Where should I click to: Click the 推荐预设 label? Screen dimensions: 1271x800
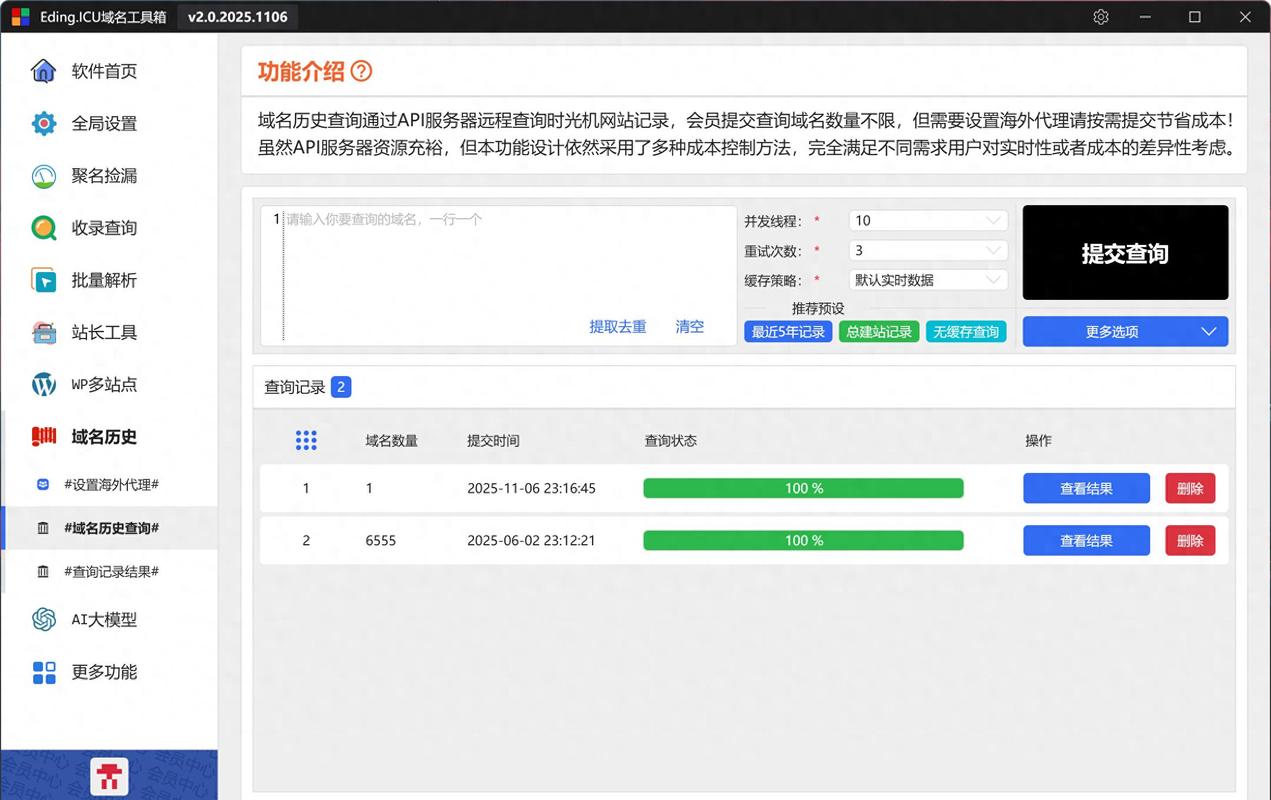pos(818,308)
